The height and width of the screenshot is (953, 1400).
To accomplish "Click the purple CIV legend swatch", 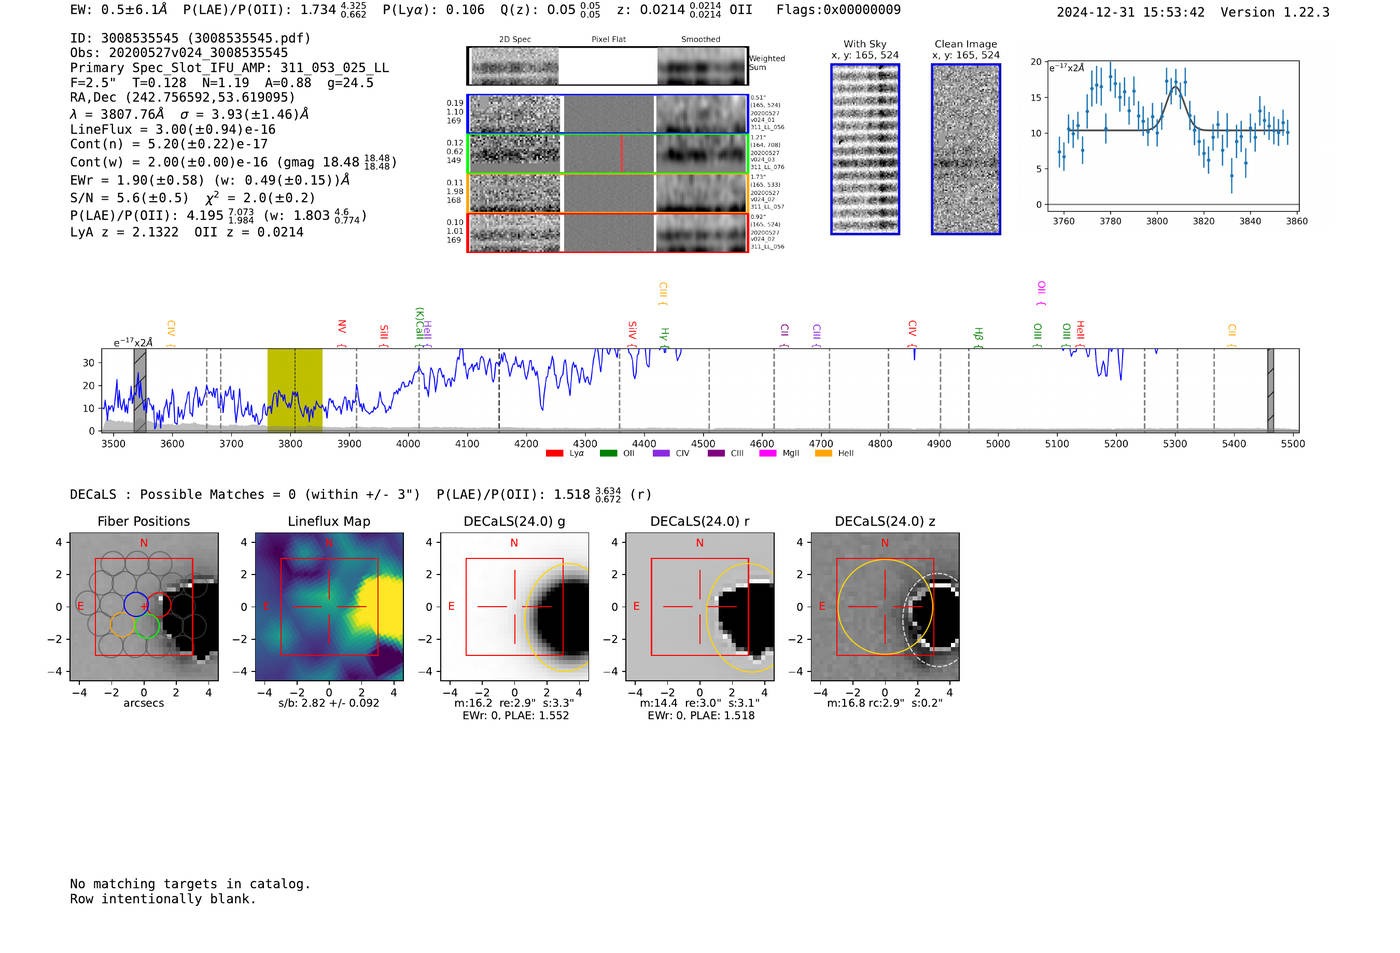I will click(661, 454).
